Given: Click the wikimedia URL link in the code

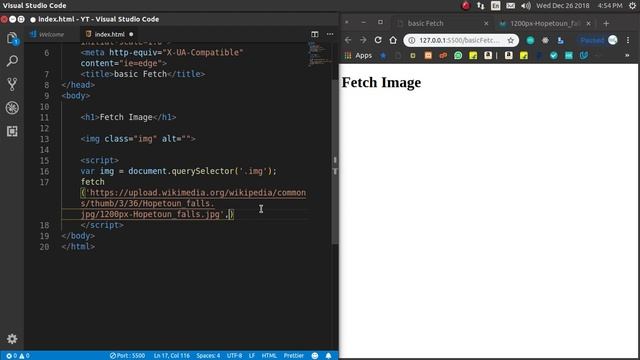Looking at the screenshot, I should click(193, 203).
